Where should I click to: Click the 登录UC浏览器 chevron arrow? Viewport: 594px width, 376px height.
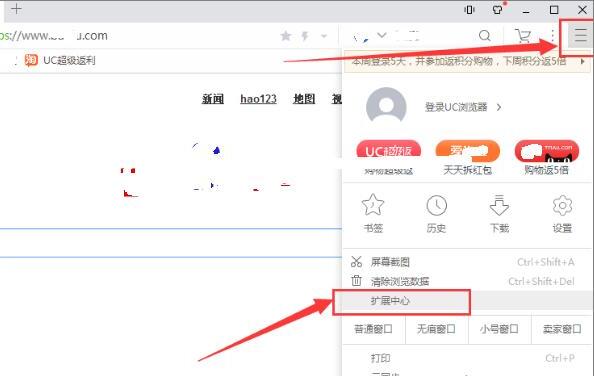[x=499, y=108]
